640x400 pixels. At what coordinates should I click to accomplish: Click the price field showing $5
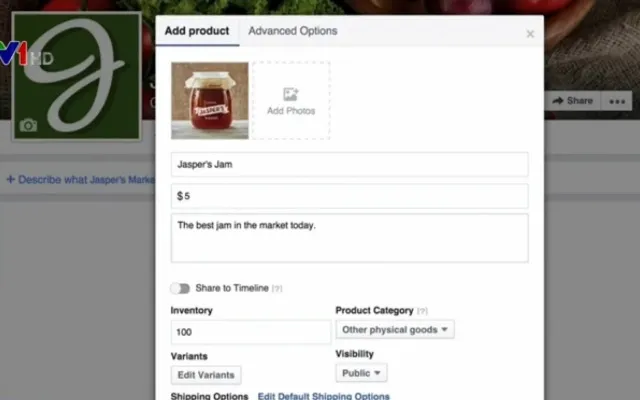tap(349, 196)
